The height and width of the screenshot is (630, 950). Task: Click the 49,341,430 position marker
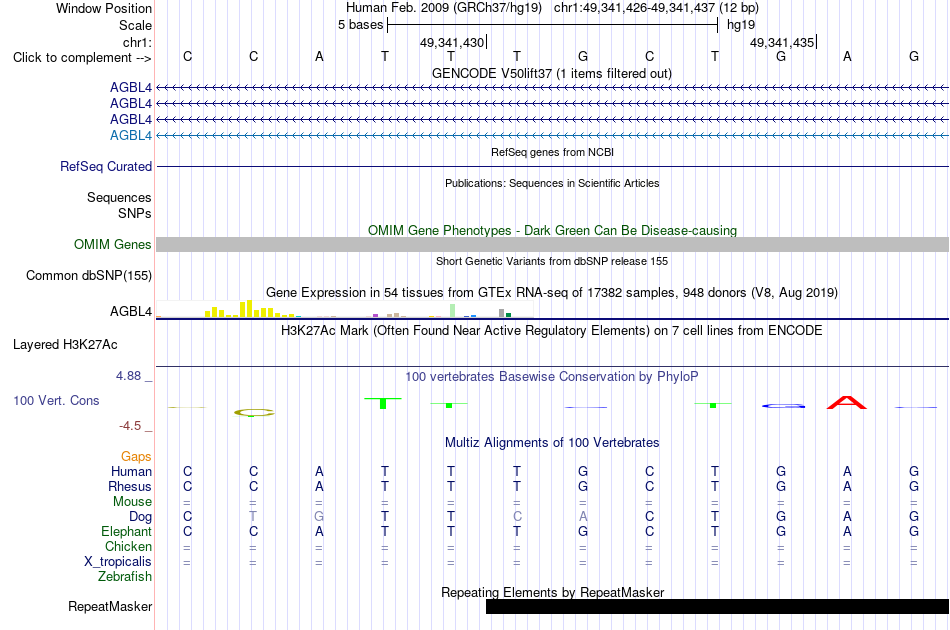(x=453, y=42)
